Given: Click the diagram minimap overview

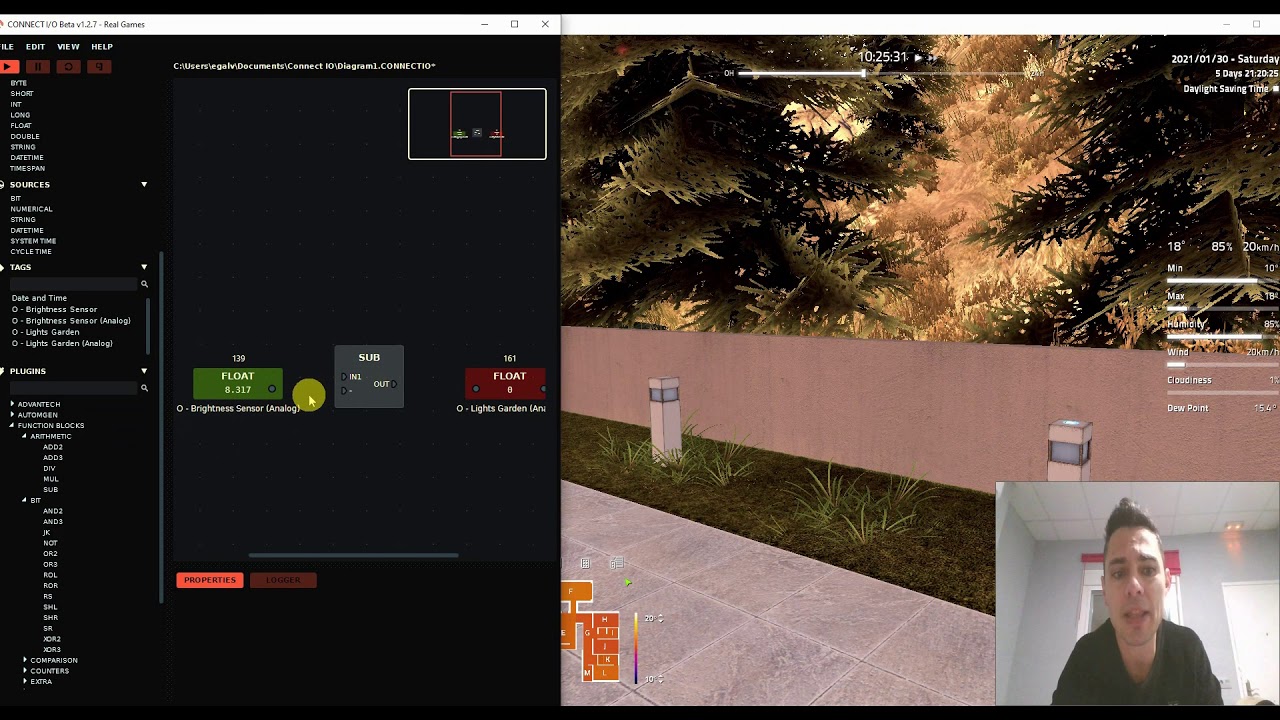Looking at the screenshot, I should click(477, 124).
